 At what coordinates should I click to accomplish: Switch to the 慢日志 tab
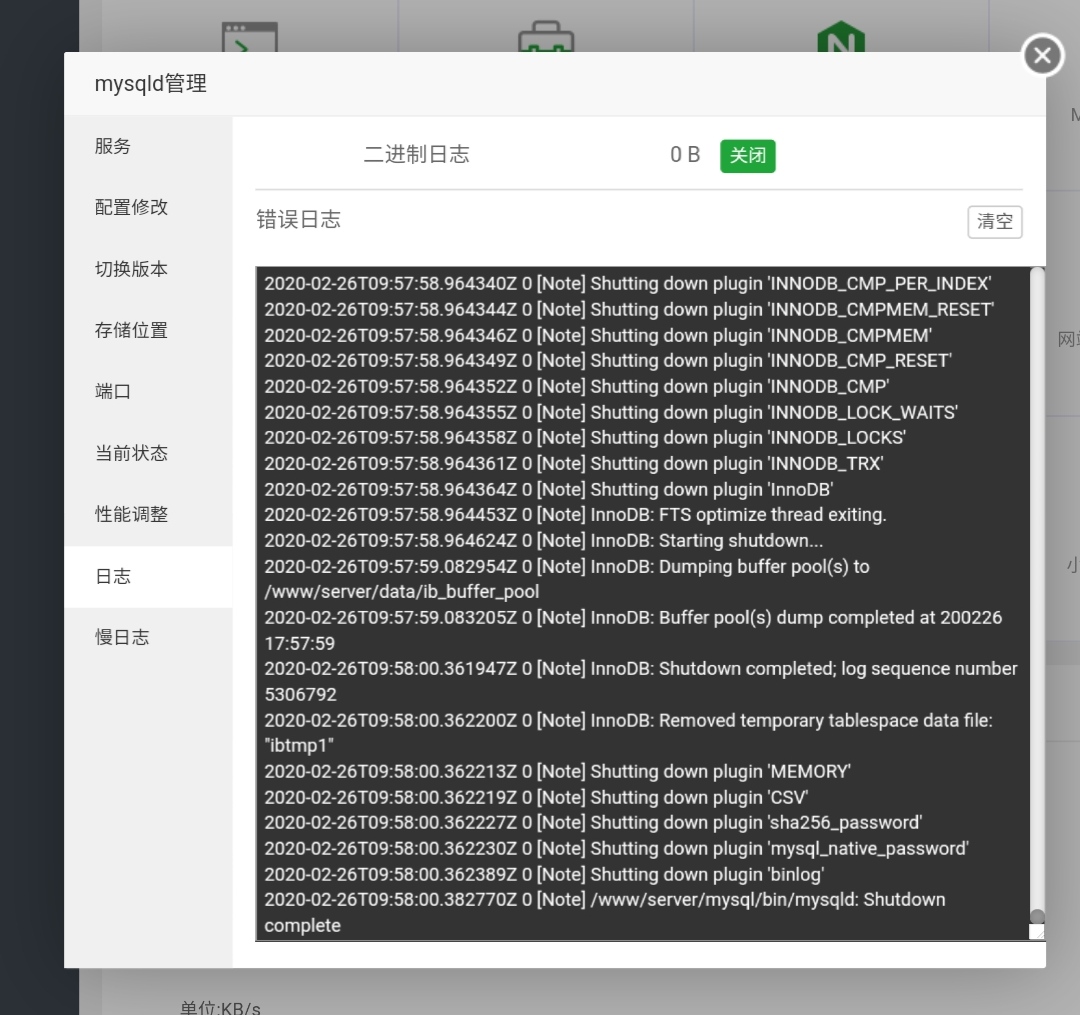click(x=122, y=637)
